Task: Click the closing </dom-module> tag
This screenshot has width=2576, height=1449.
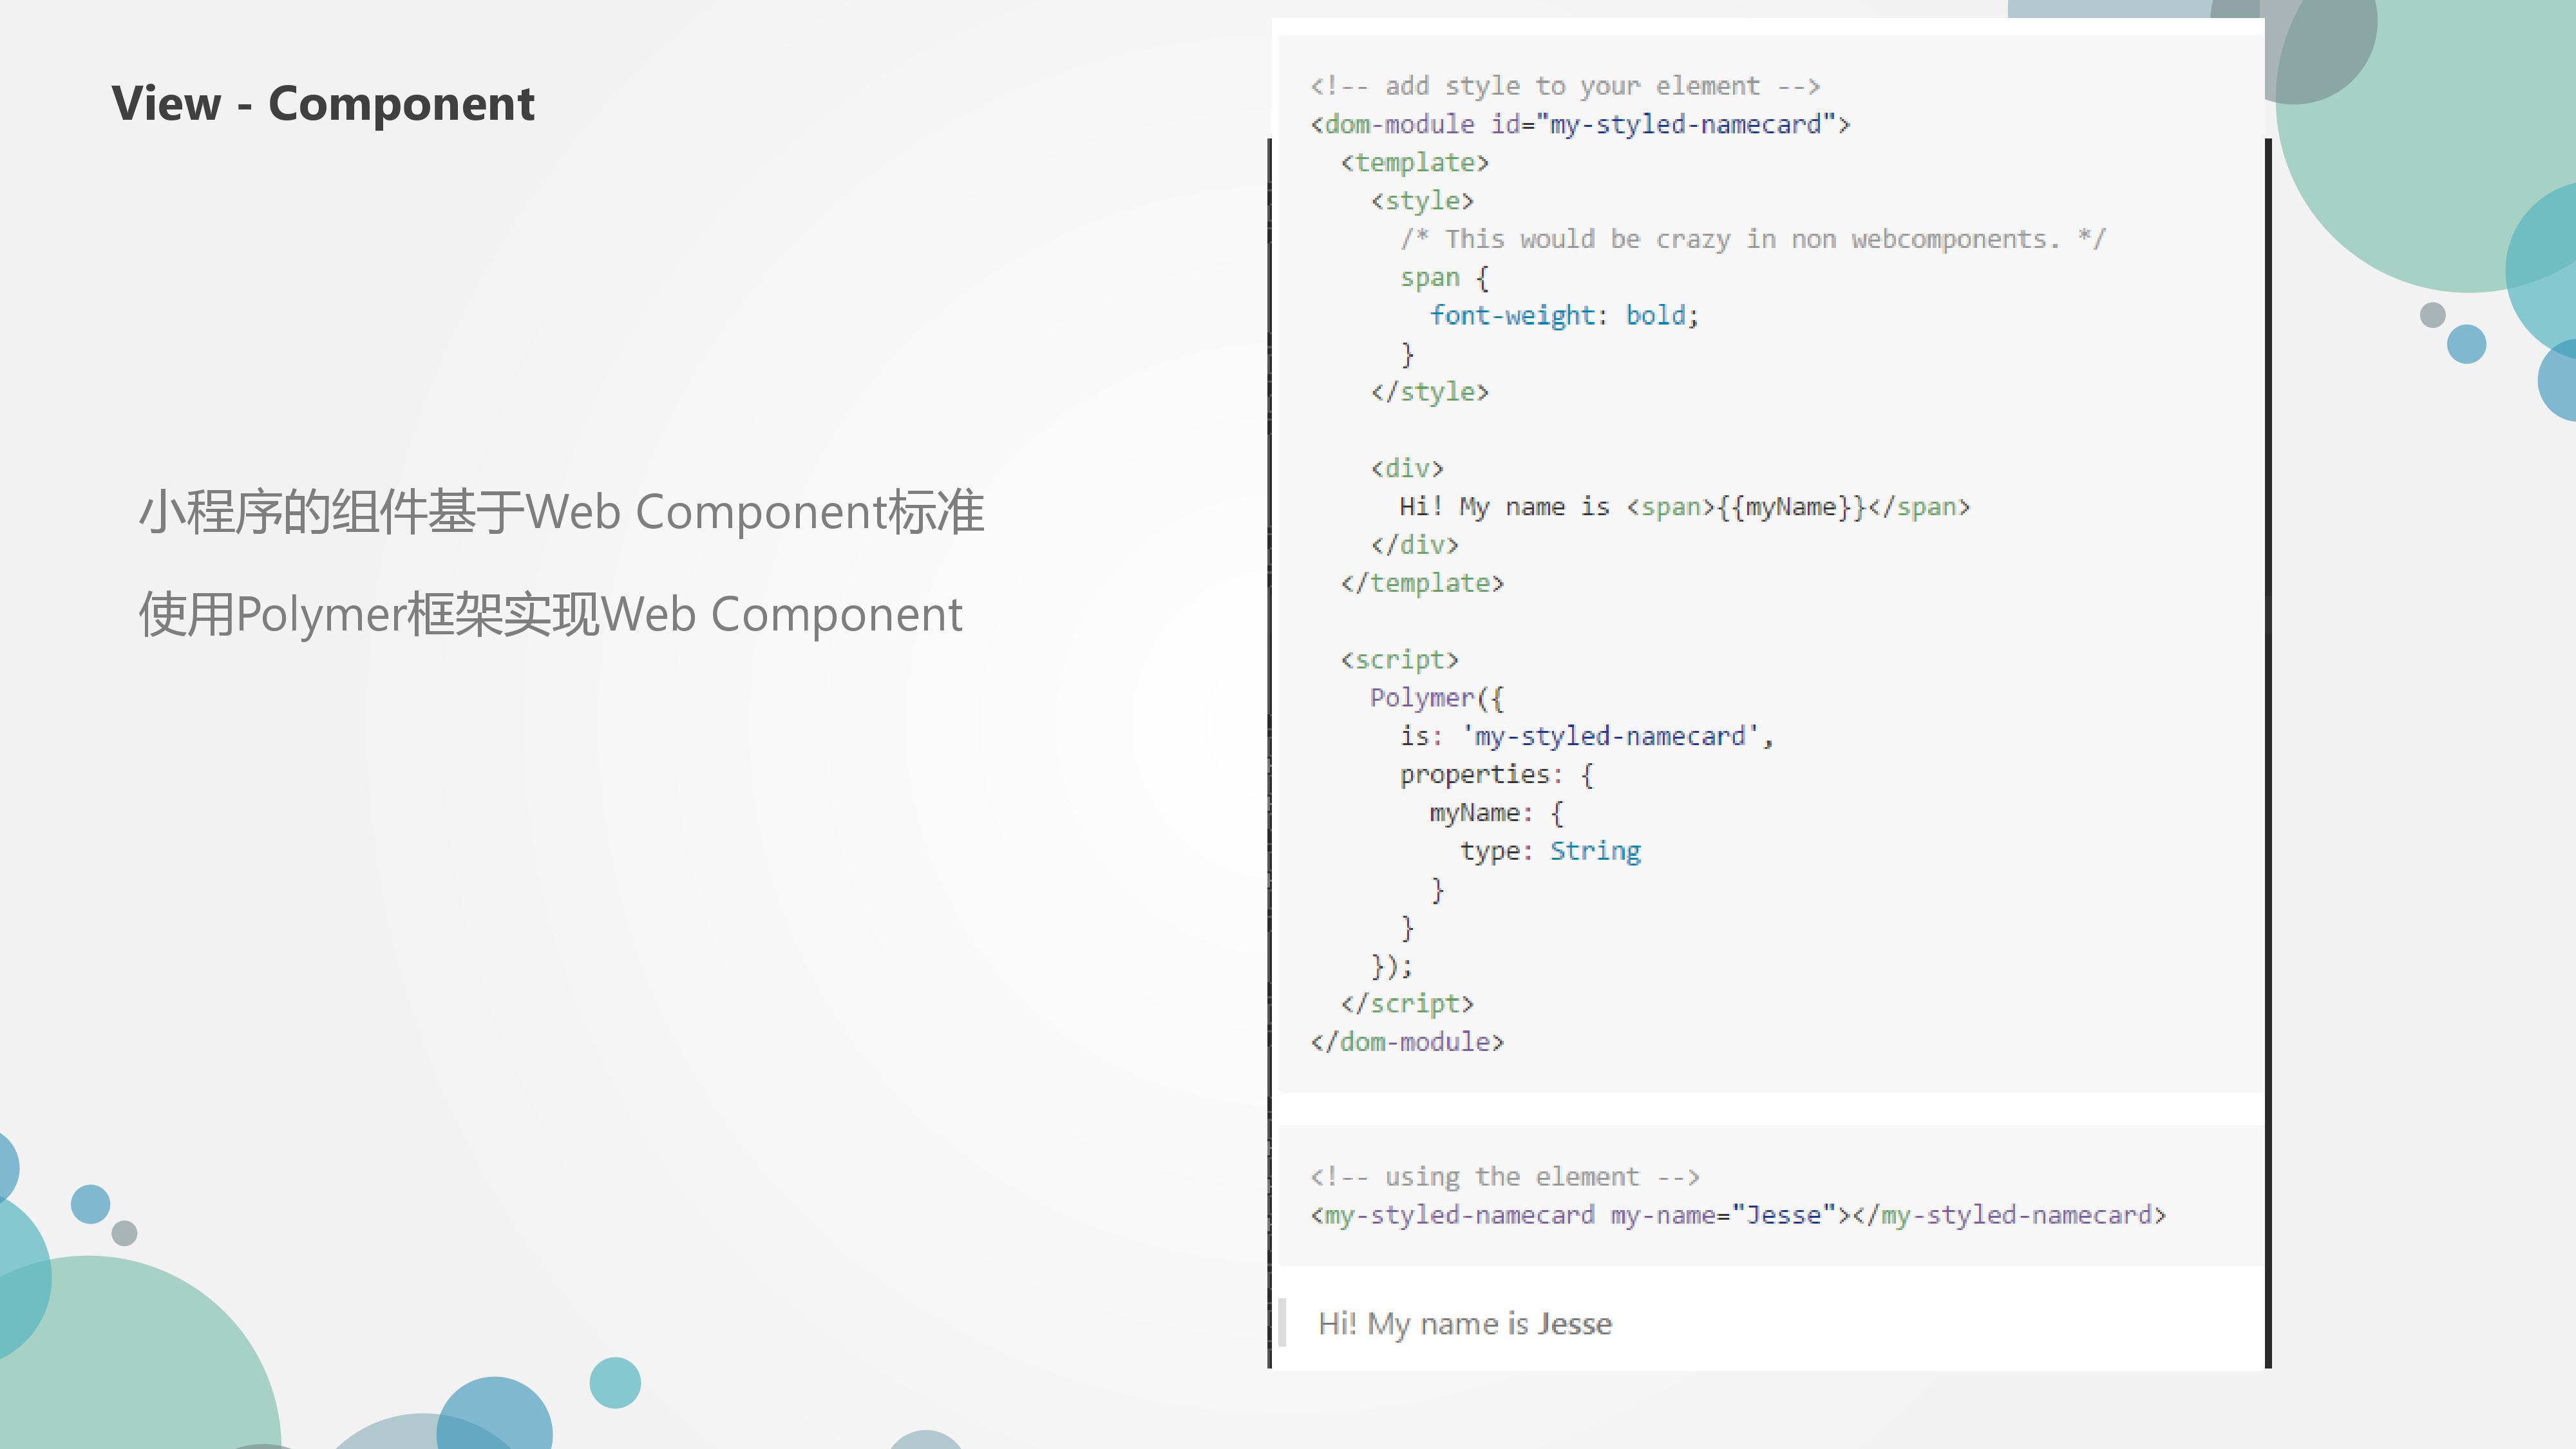Action: (1407, 1042)
